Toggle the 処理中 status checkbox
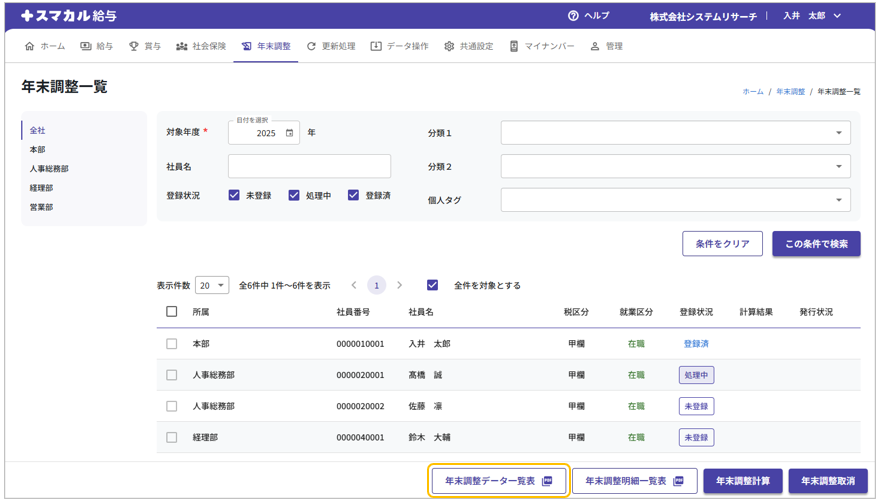The height and width of the screenshot is (501, 880). point(294,196)
